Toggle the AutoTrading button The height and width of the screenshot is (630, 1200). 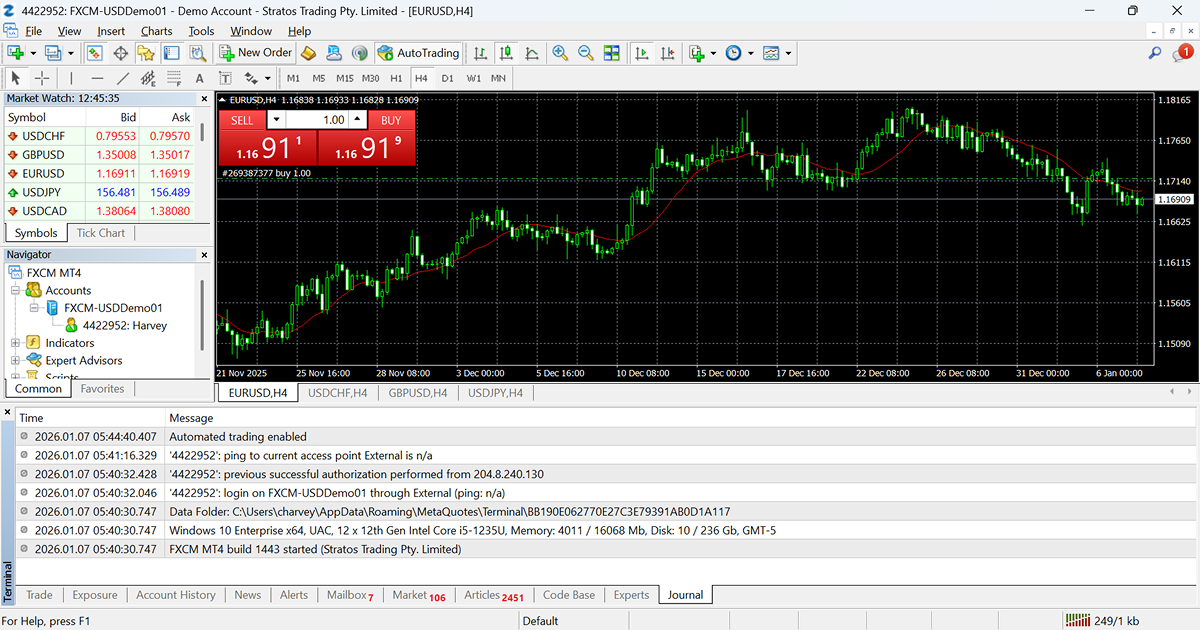pyautogui.click(x=419, y=53)
